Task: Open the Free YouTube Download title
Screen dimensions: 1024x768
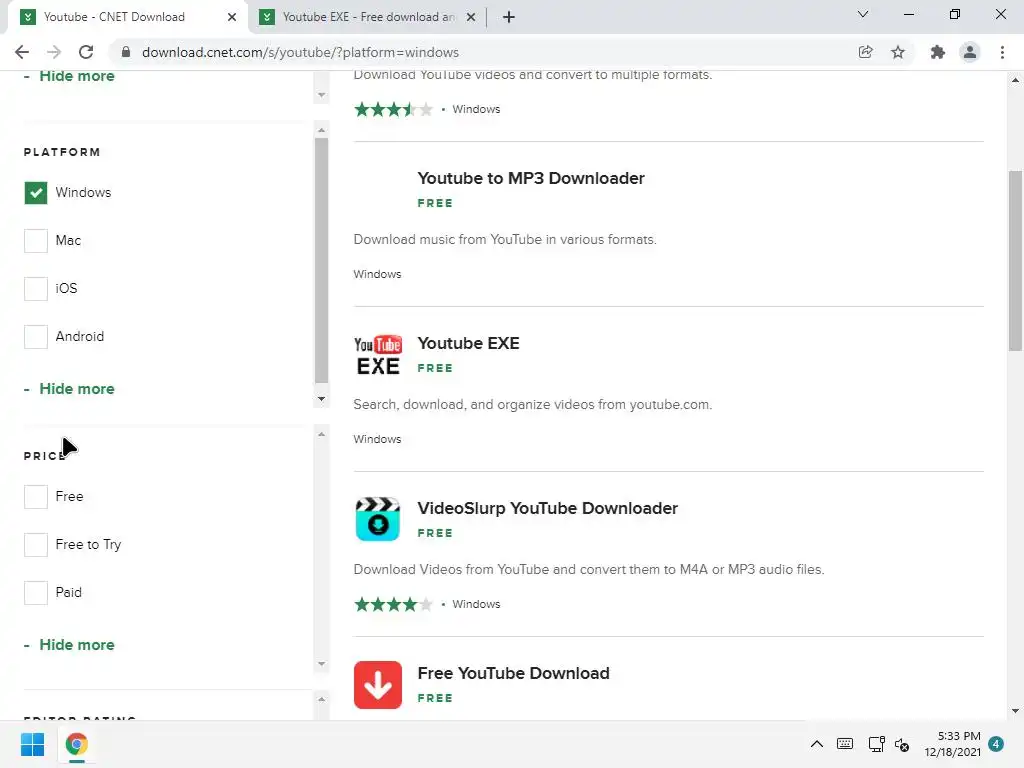Action: 513,673
